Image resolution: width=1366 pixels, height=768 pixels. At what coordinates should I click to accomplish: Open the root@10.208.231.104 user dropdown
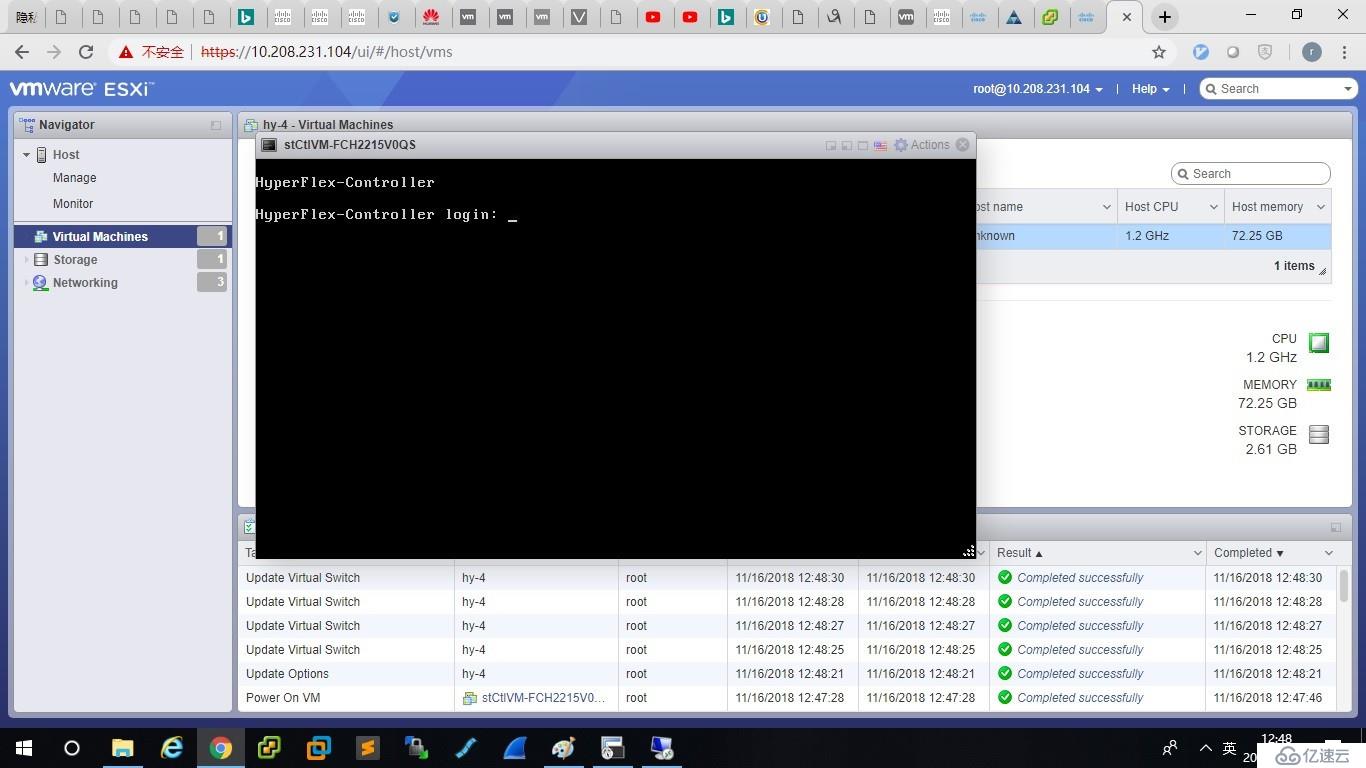click(x=1038, y=89)
